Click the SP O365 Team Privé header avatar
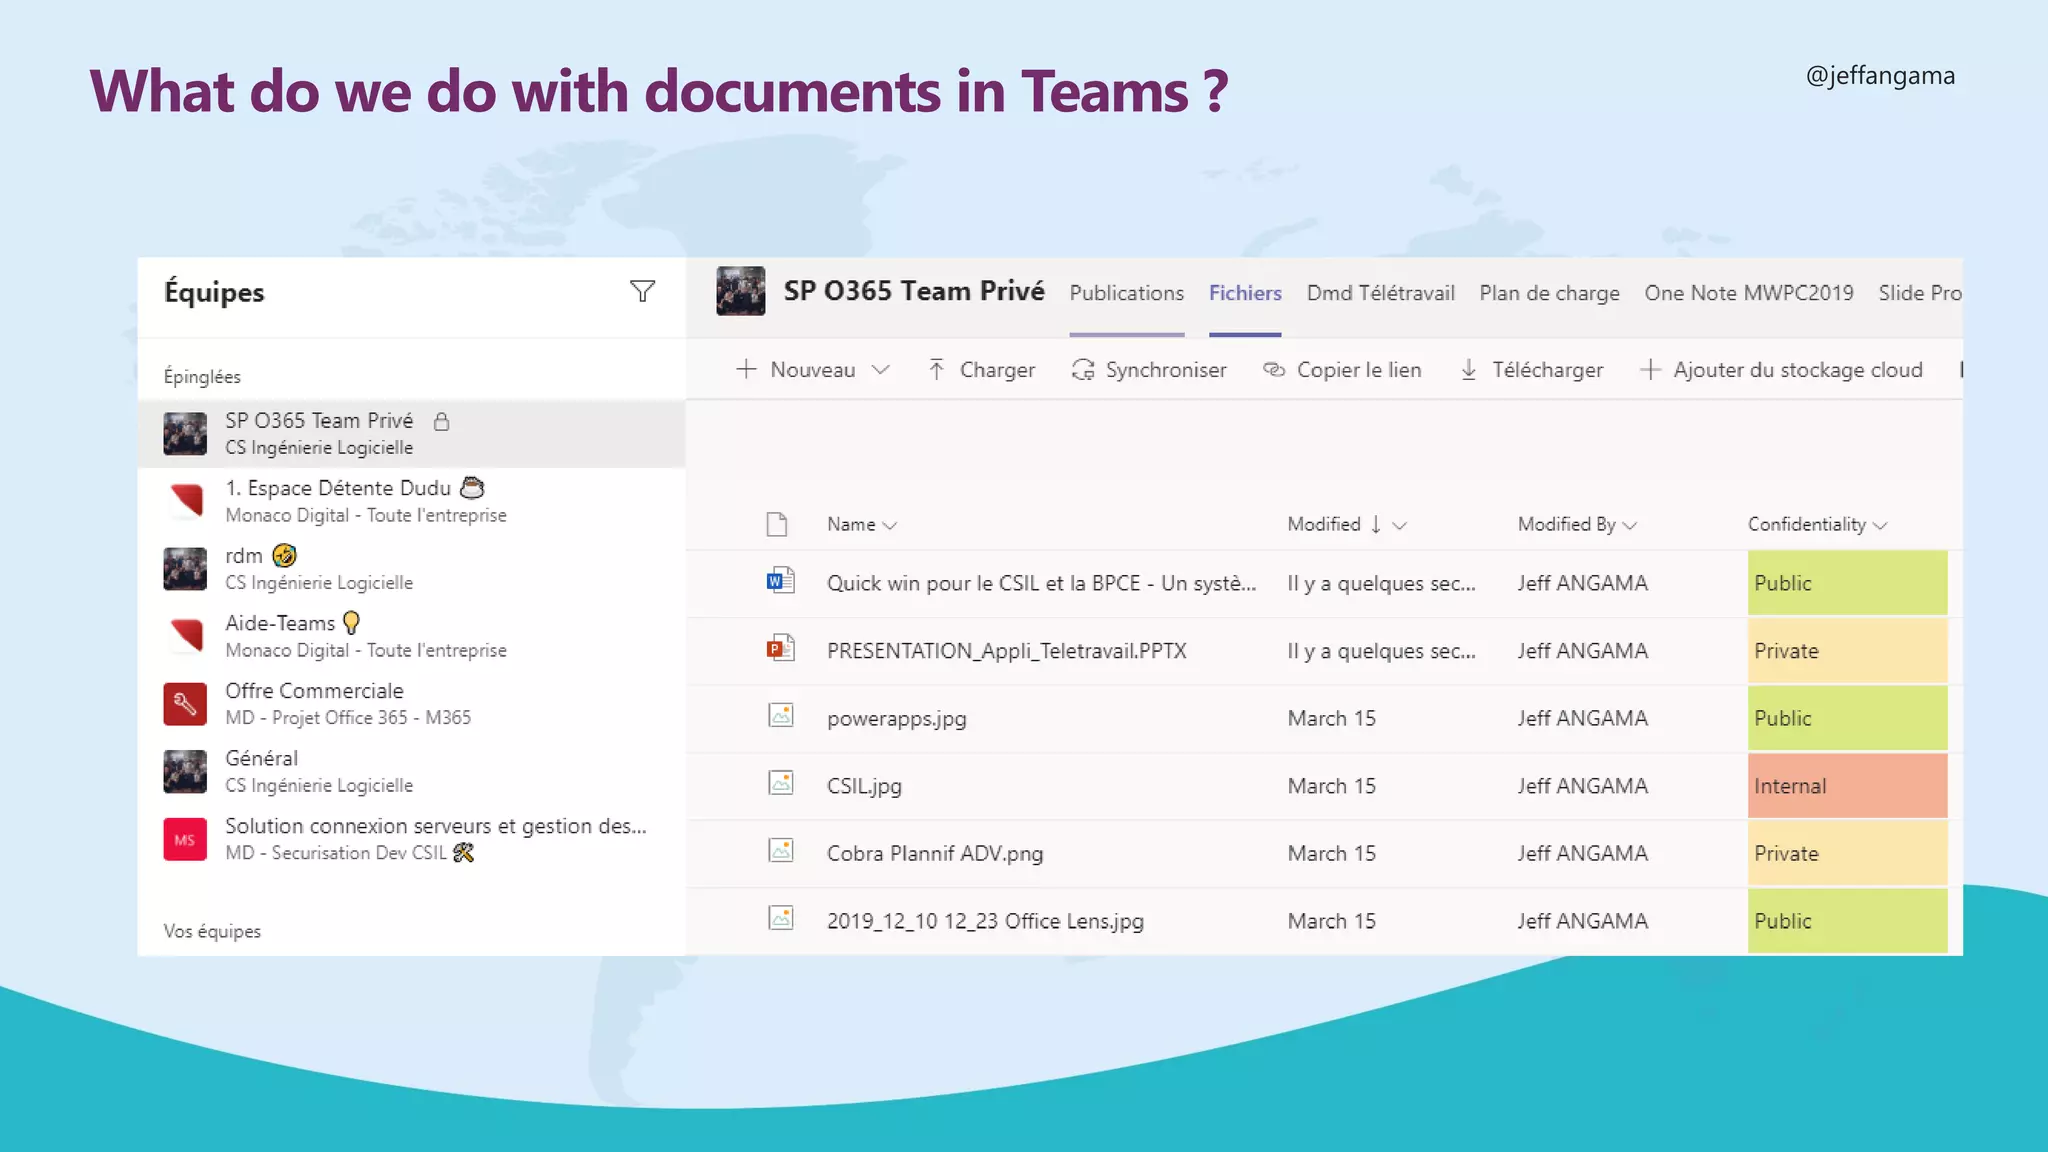 click(x=740, y=291)
